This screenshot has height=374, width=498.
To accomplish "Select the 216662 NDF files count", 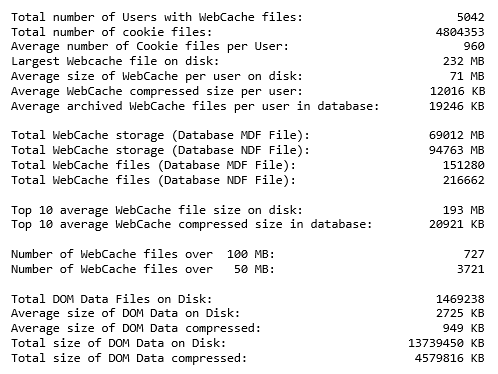I will pos(463,180).
